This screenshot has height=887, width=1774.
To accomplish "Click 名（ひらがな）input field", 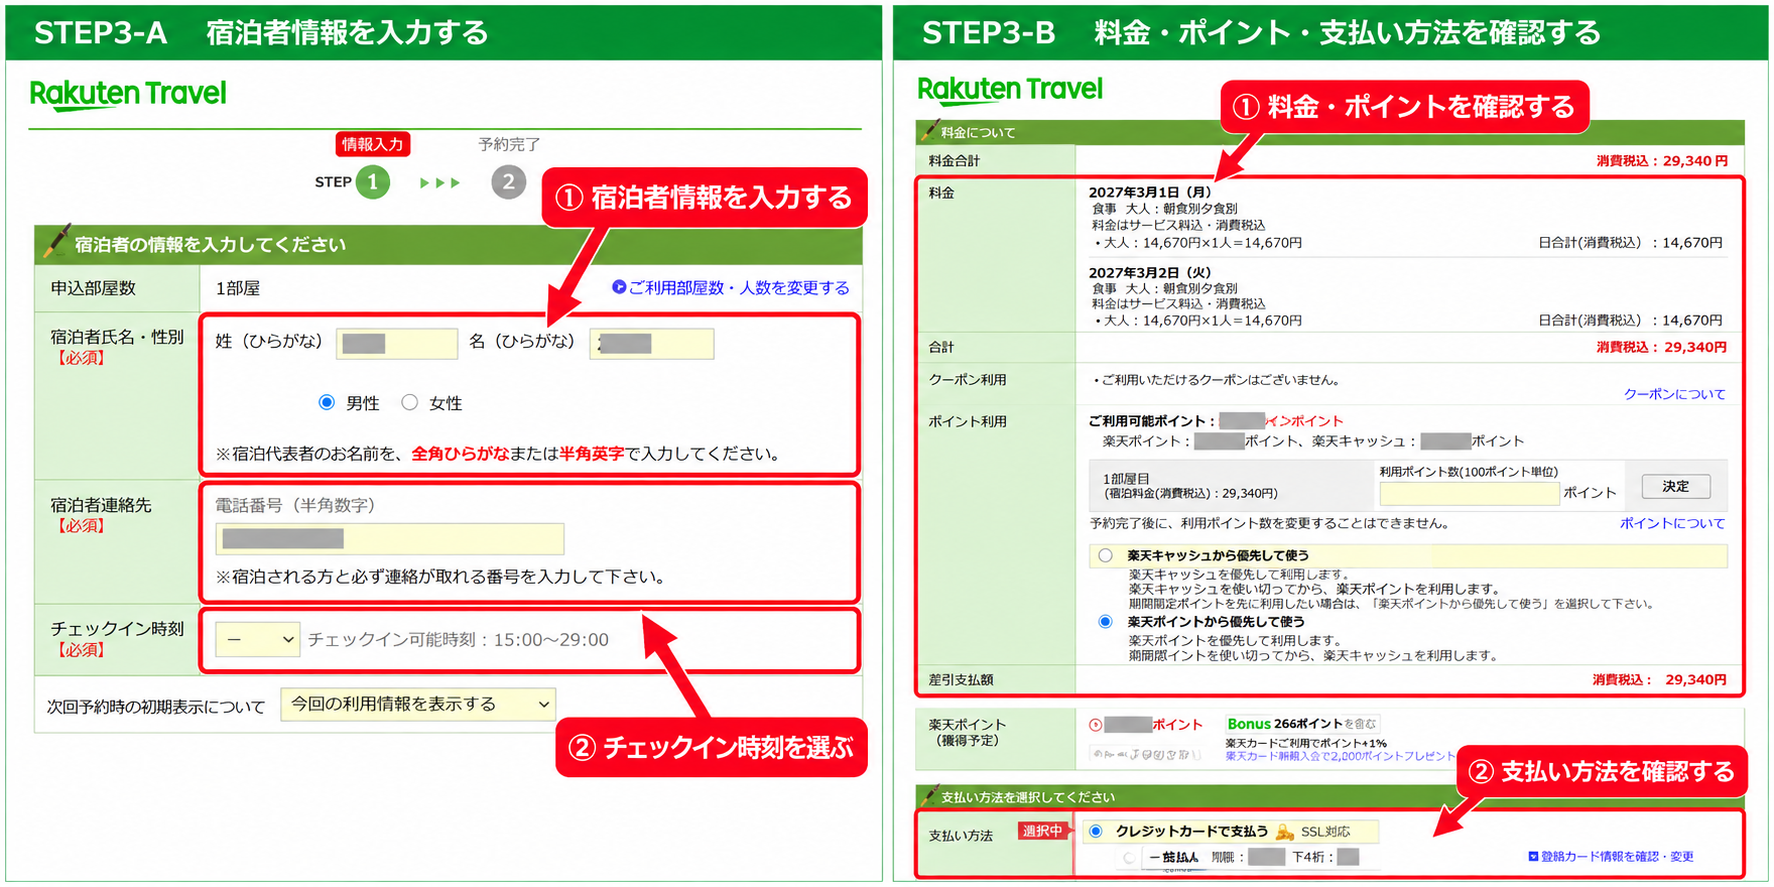I will click(x=652, y=343).
